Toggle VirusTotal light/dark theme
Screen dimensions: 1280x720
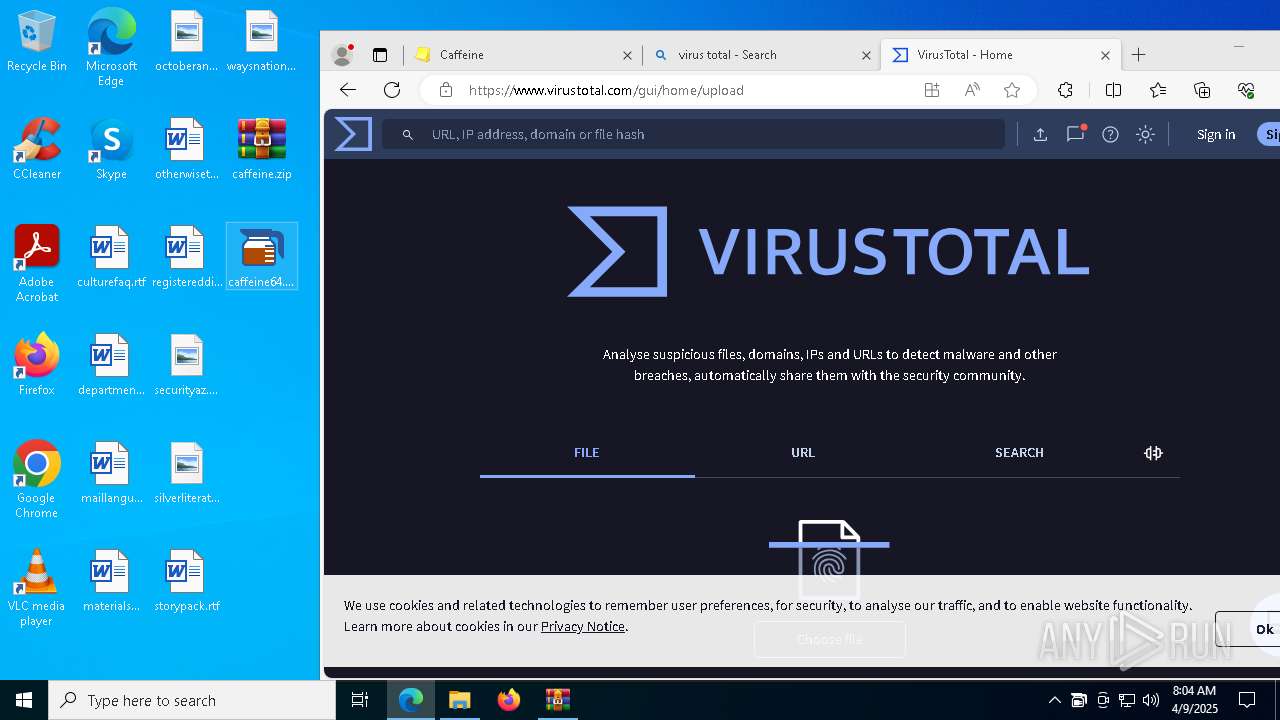tap(1145, 134)
